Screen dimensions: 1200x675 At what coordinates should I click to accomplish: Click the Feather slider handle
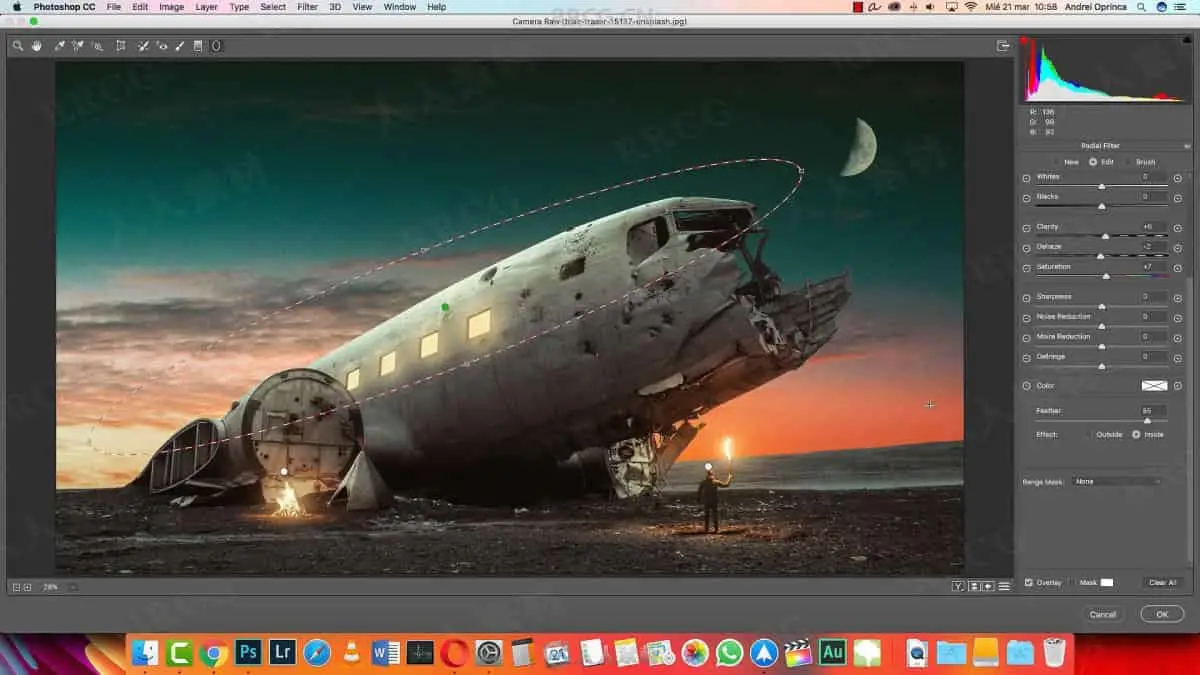coord(1147,421)
